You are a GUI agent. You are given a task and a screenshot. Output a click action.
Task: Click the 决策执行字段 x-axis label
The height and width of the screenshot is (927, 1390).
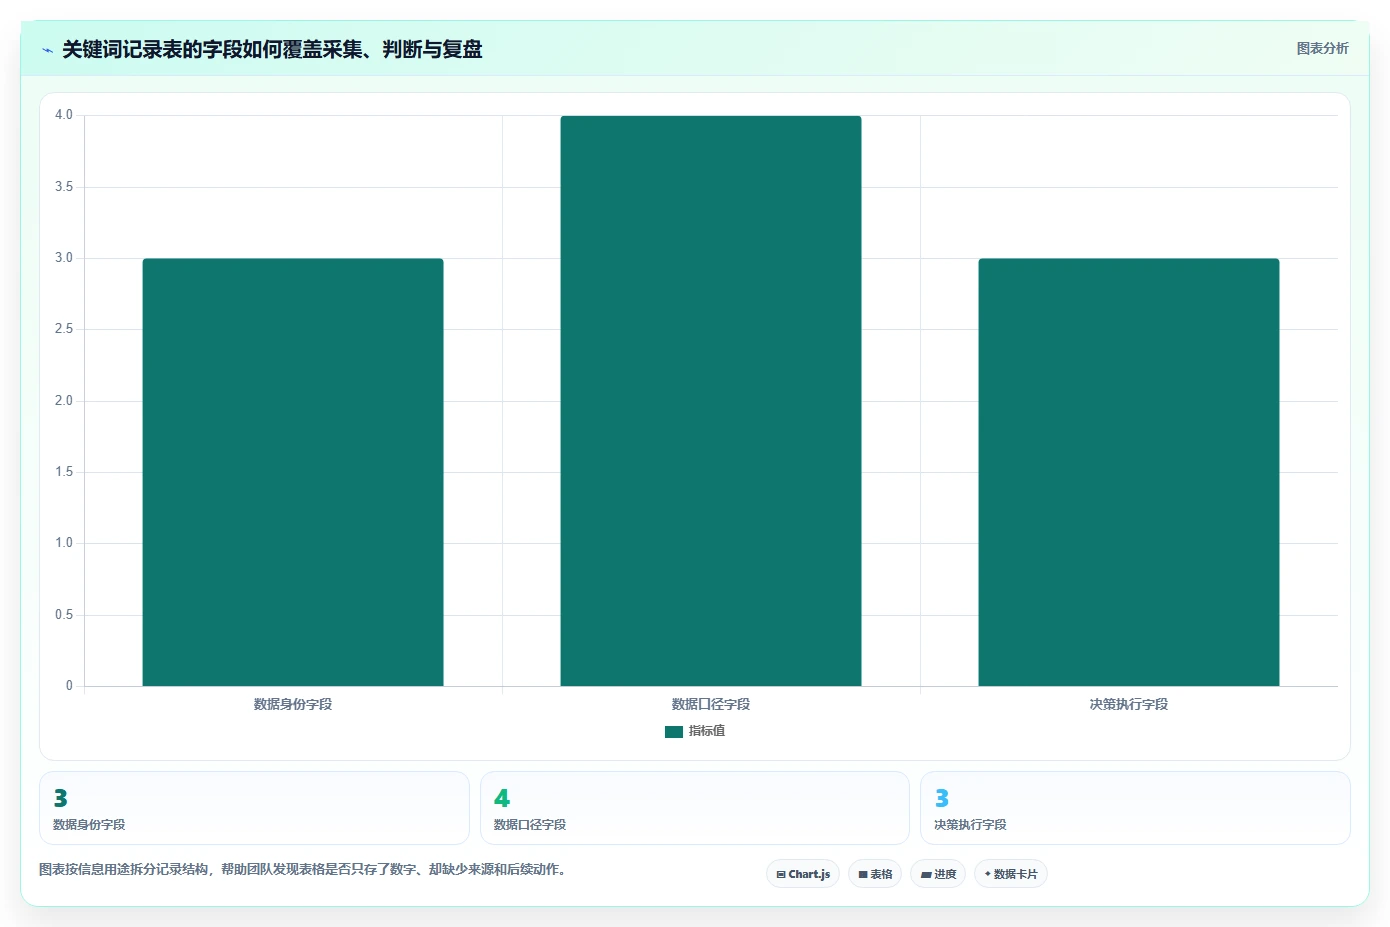pyautogui.click(x=1129, y=704)
